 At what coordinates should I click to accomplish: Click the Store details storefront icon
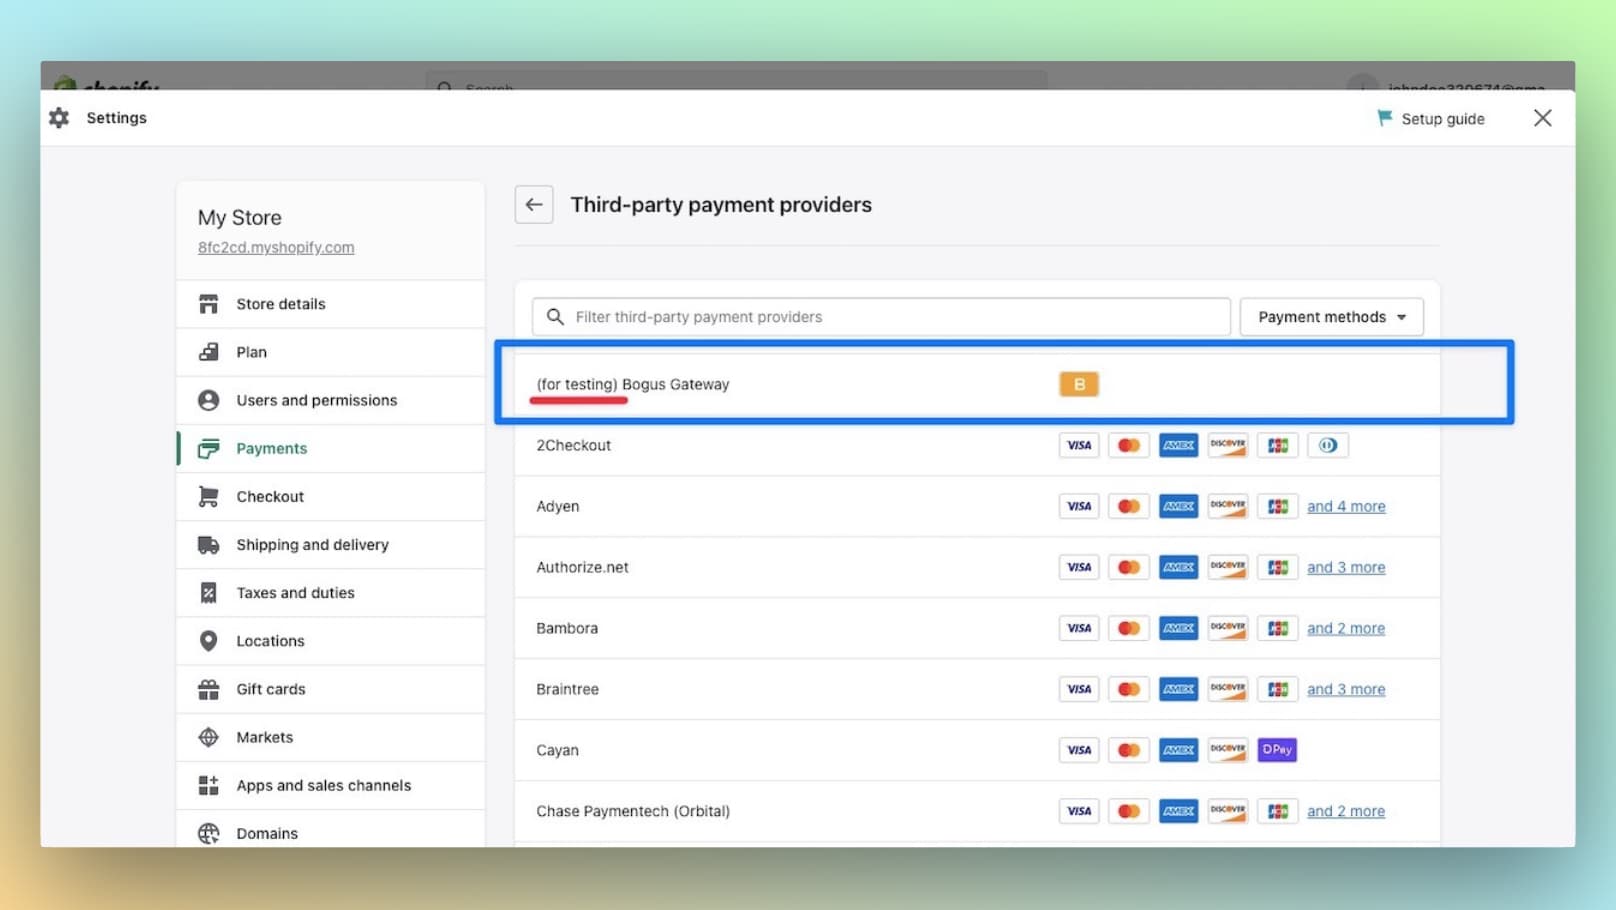pos(208,304)
